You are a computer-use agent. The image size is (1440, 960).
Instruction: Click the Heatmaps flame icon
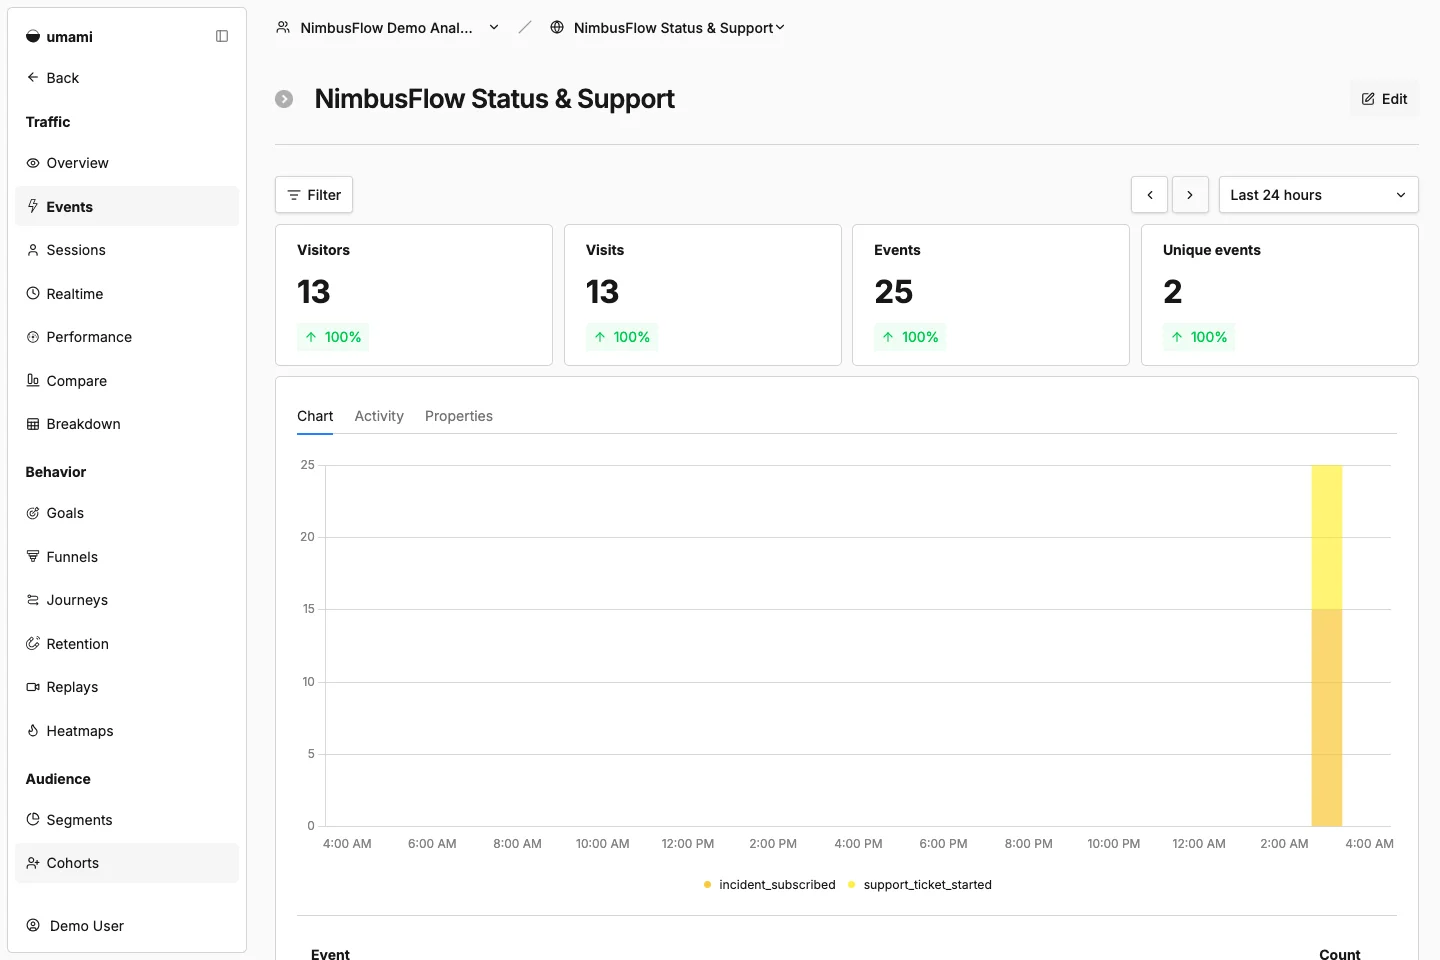(33, 730)
